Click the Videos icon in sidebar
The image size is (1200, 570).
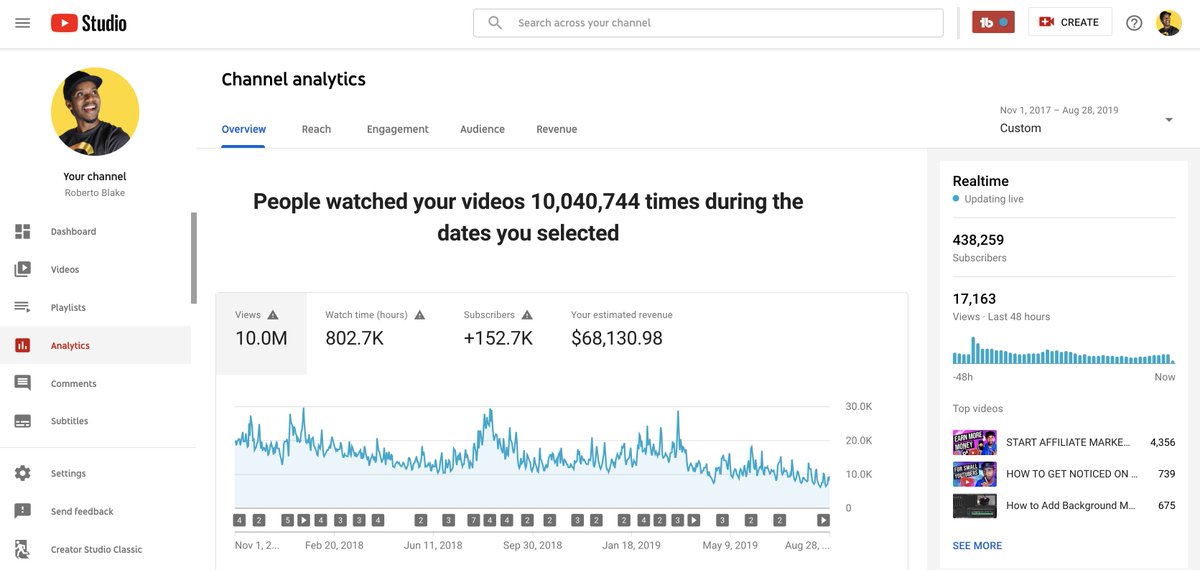pyautogui.click(x=22, y=270)
